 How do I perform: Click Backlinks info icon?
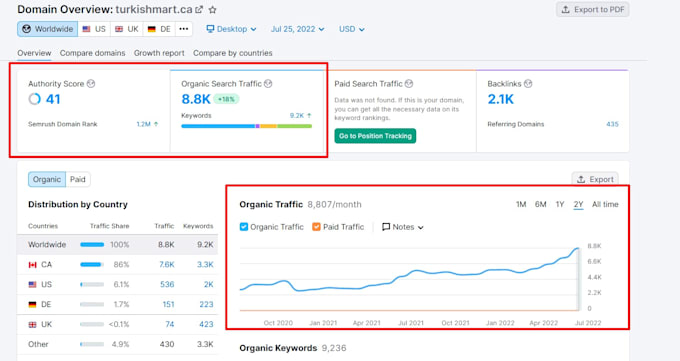[528, 84]
